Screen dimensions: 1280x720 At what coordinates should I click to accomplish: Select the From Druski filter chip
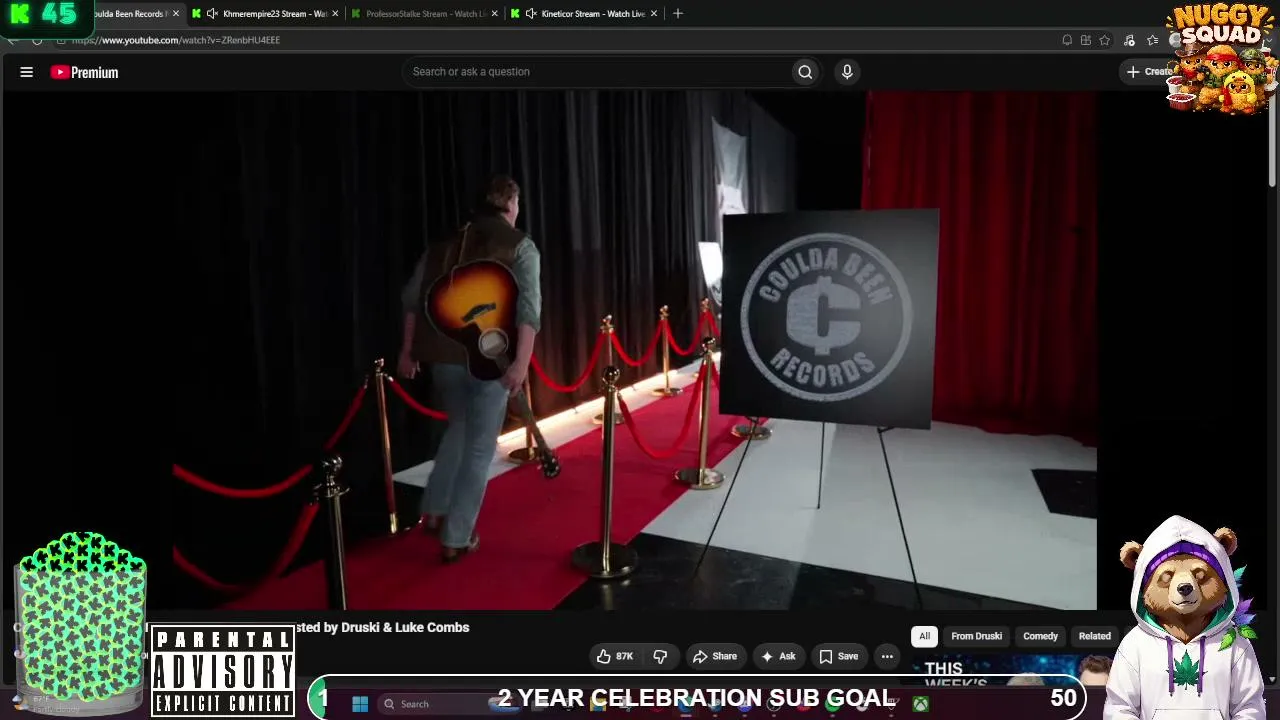point(976,636)
